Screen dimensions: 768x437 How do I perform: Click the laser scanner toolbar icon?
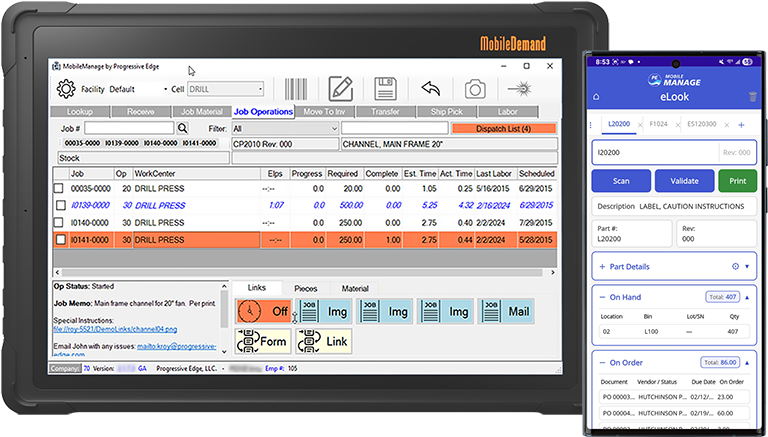pyautogui.click(x=520, y=89)
